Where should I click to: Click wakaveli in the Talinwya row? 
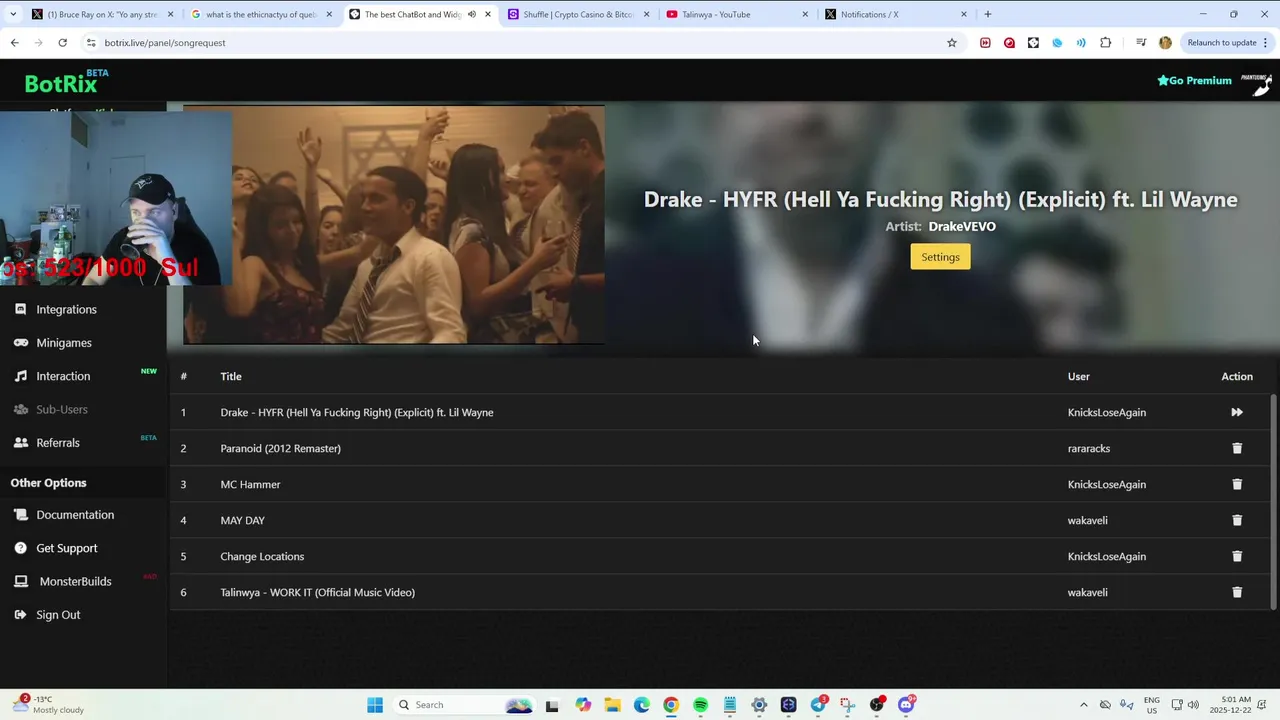pyautogui.click(x=1087, y=592)
